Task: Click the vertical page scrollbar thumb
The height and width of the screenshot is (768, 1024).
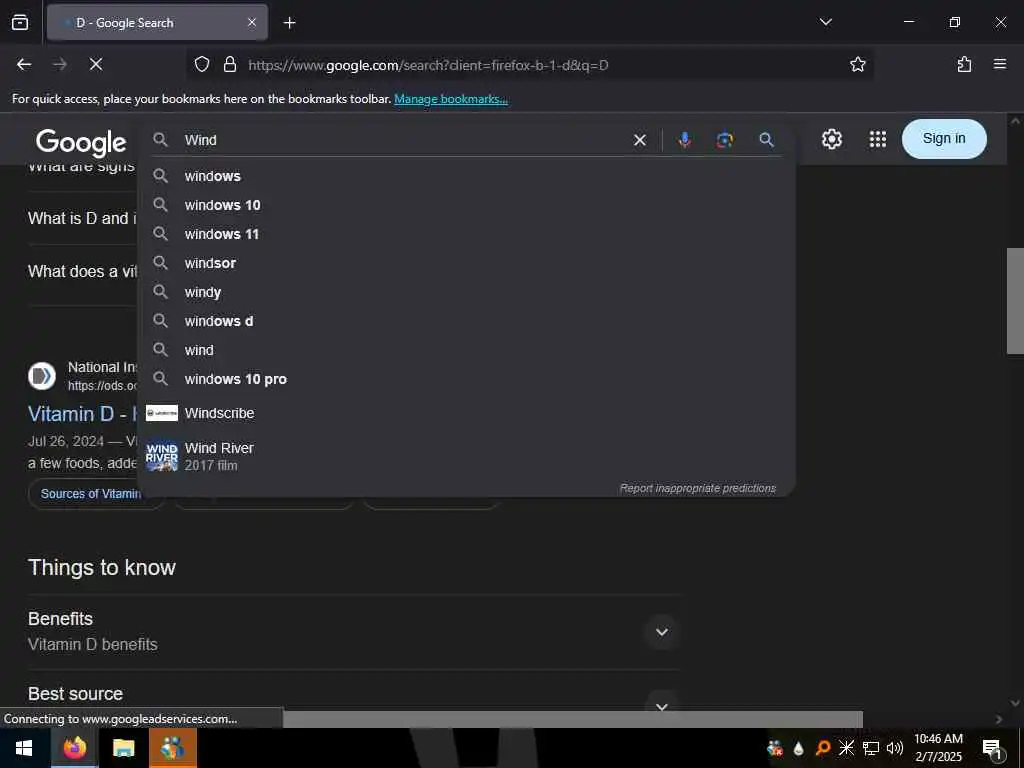Action: point(1015,300)
